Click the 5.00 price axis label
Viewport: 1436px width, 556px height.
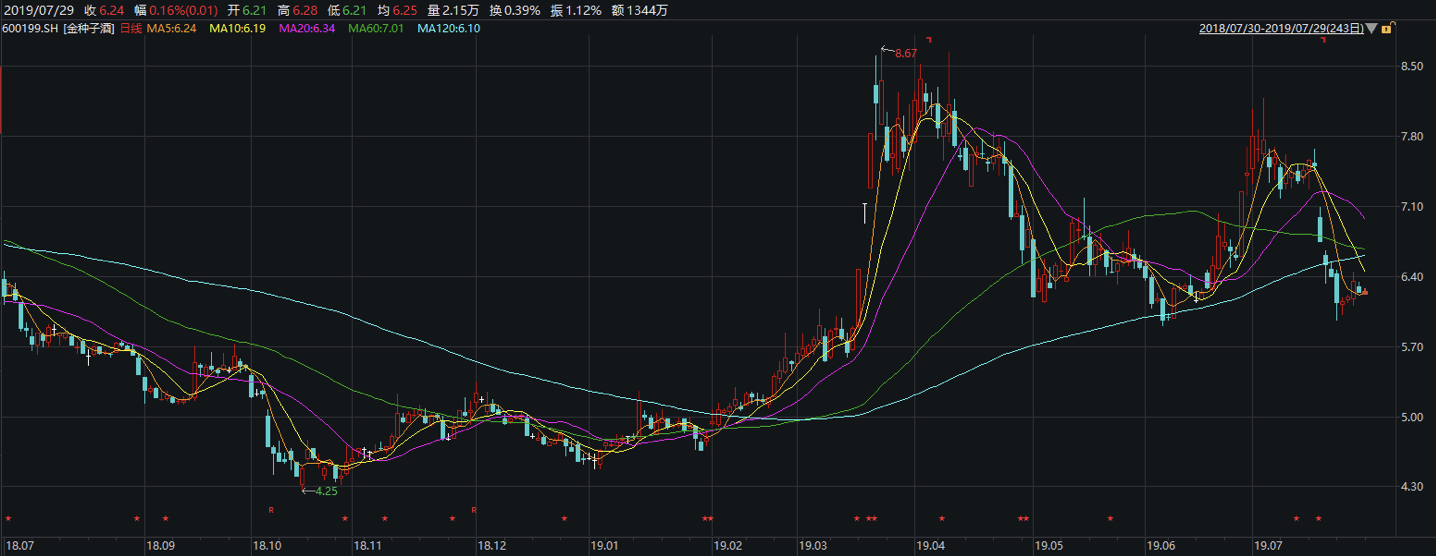(x=1413, y=417)
